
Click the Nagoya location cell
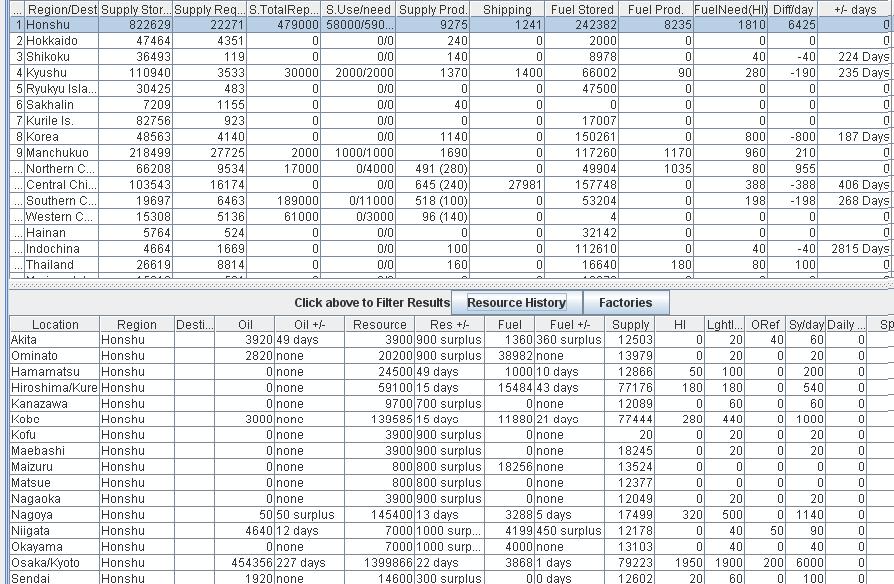55,514
